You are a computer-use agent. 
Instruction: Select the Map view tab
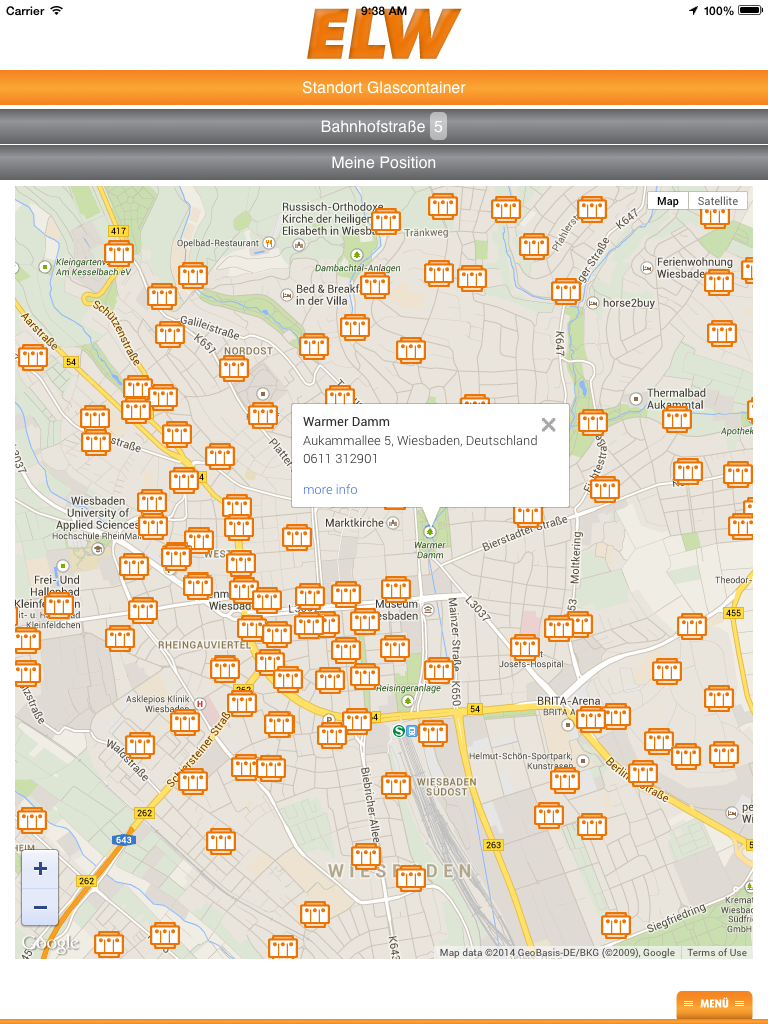[667, 201]
